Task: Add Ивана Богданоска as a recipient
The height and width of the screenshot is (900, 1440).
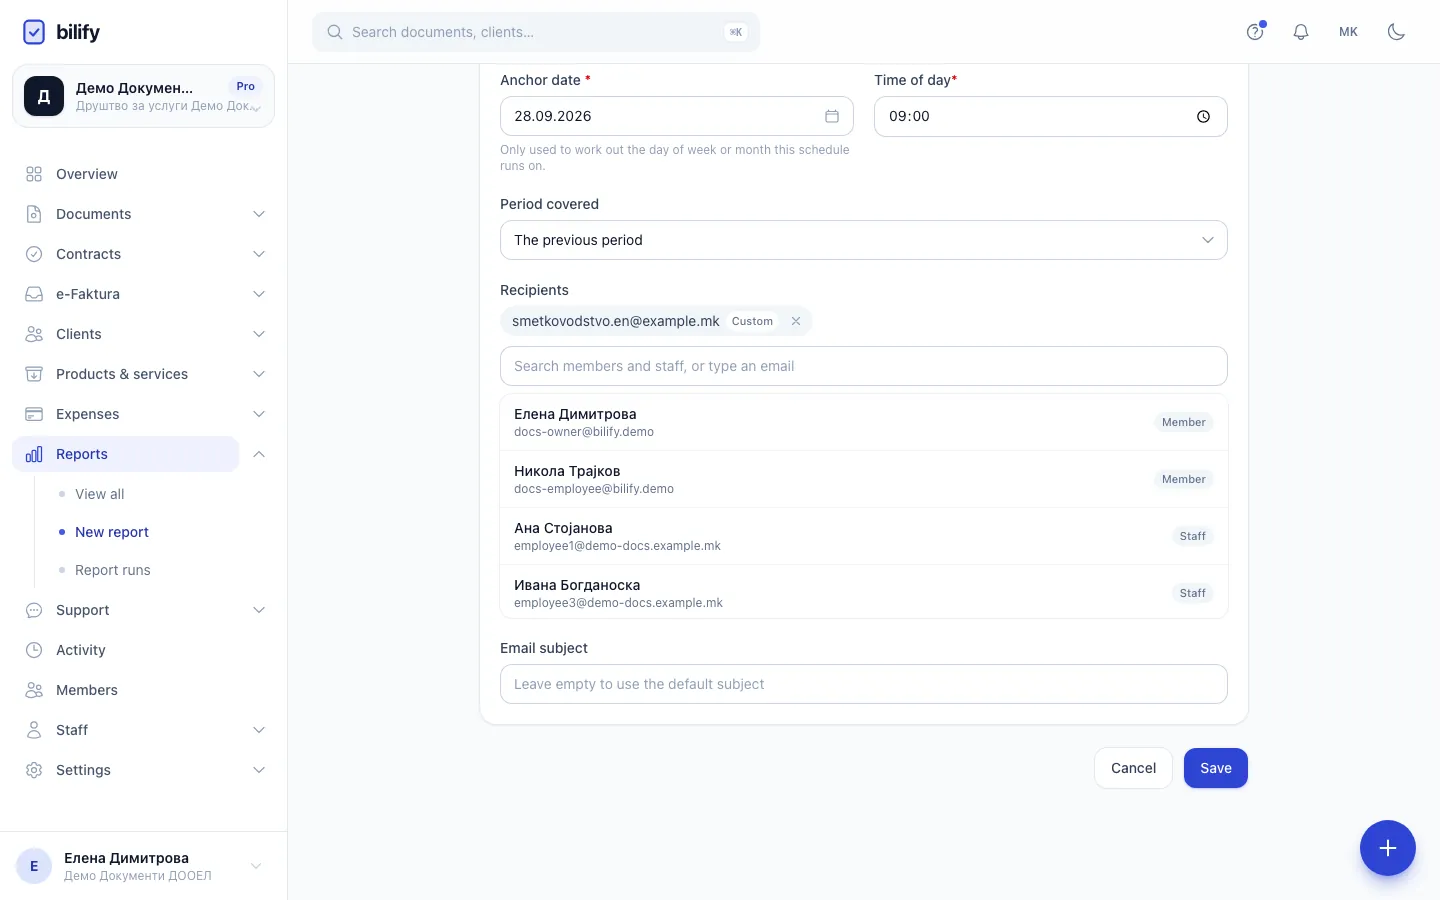Action: (863, 593)
